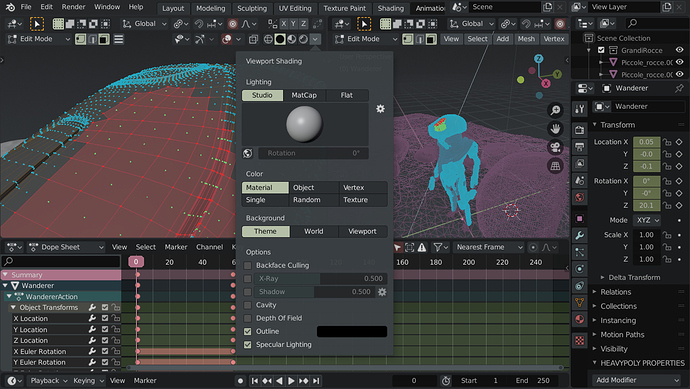Viewport: 690px width, 389px height.
Task: Switch to rendered shading icon
Action: click(303, 39)
